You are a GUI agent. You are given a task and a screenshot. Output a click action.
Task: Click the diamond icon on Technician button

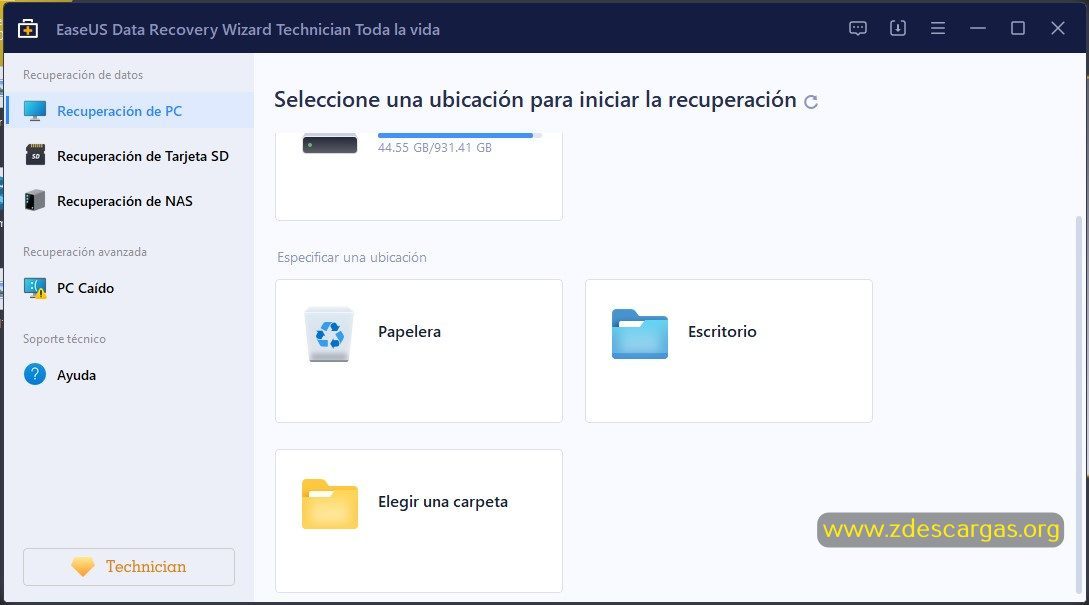(x=83, y=567)
